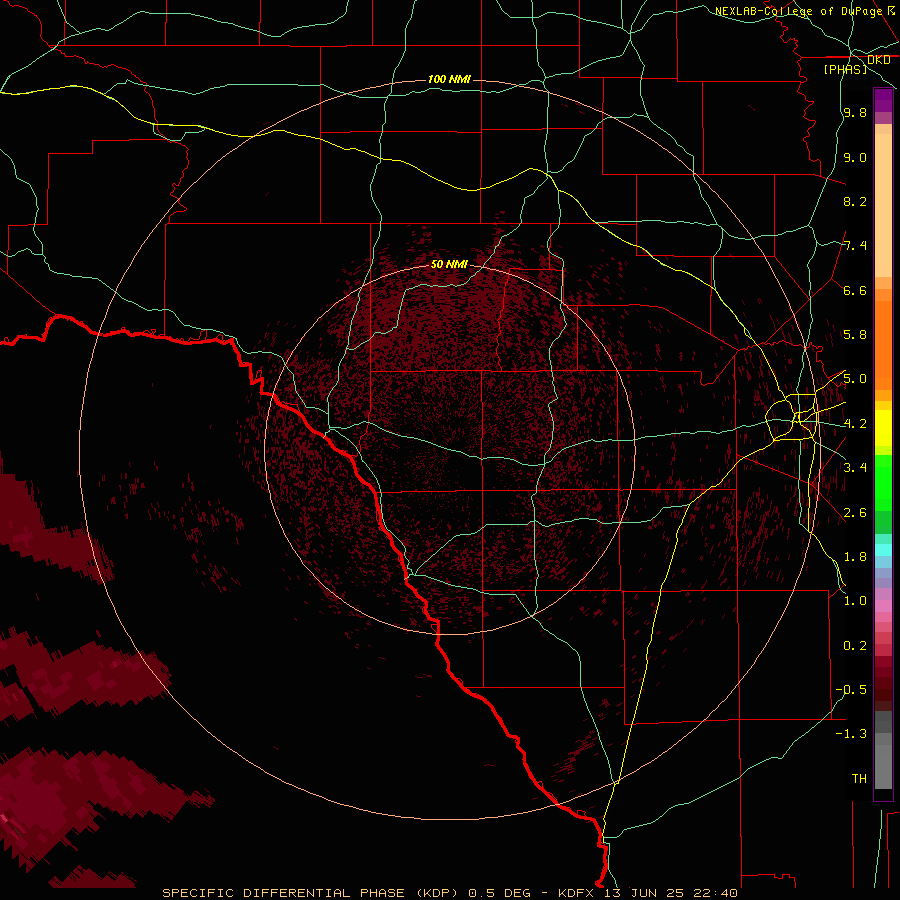Click the 3.4 legend value
The image size is (900, 900).
(x=855, y=468)
